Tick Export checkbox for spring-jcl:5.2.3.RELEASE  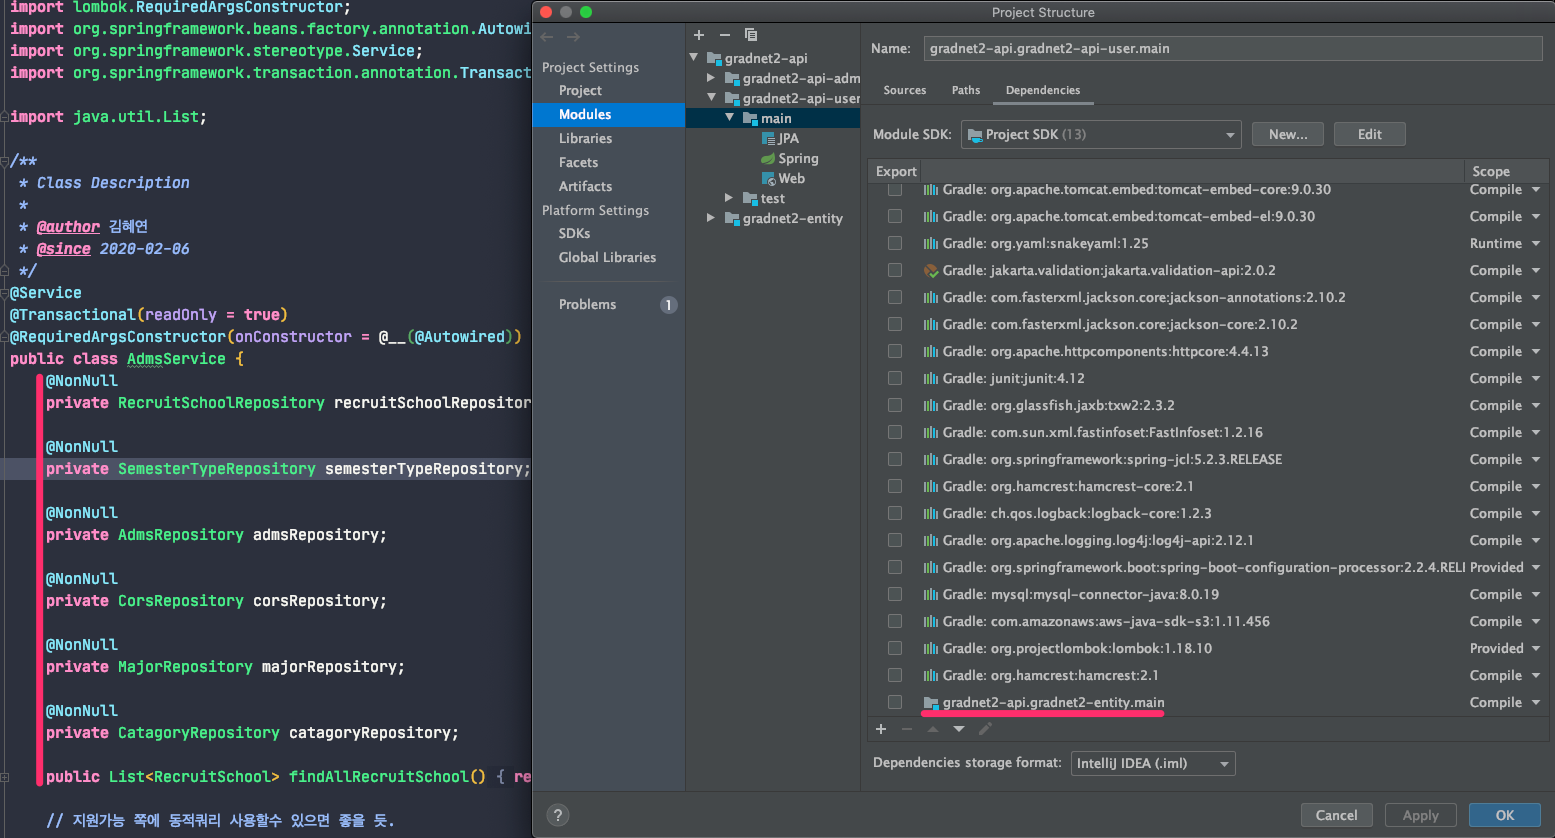[895, 459]
